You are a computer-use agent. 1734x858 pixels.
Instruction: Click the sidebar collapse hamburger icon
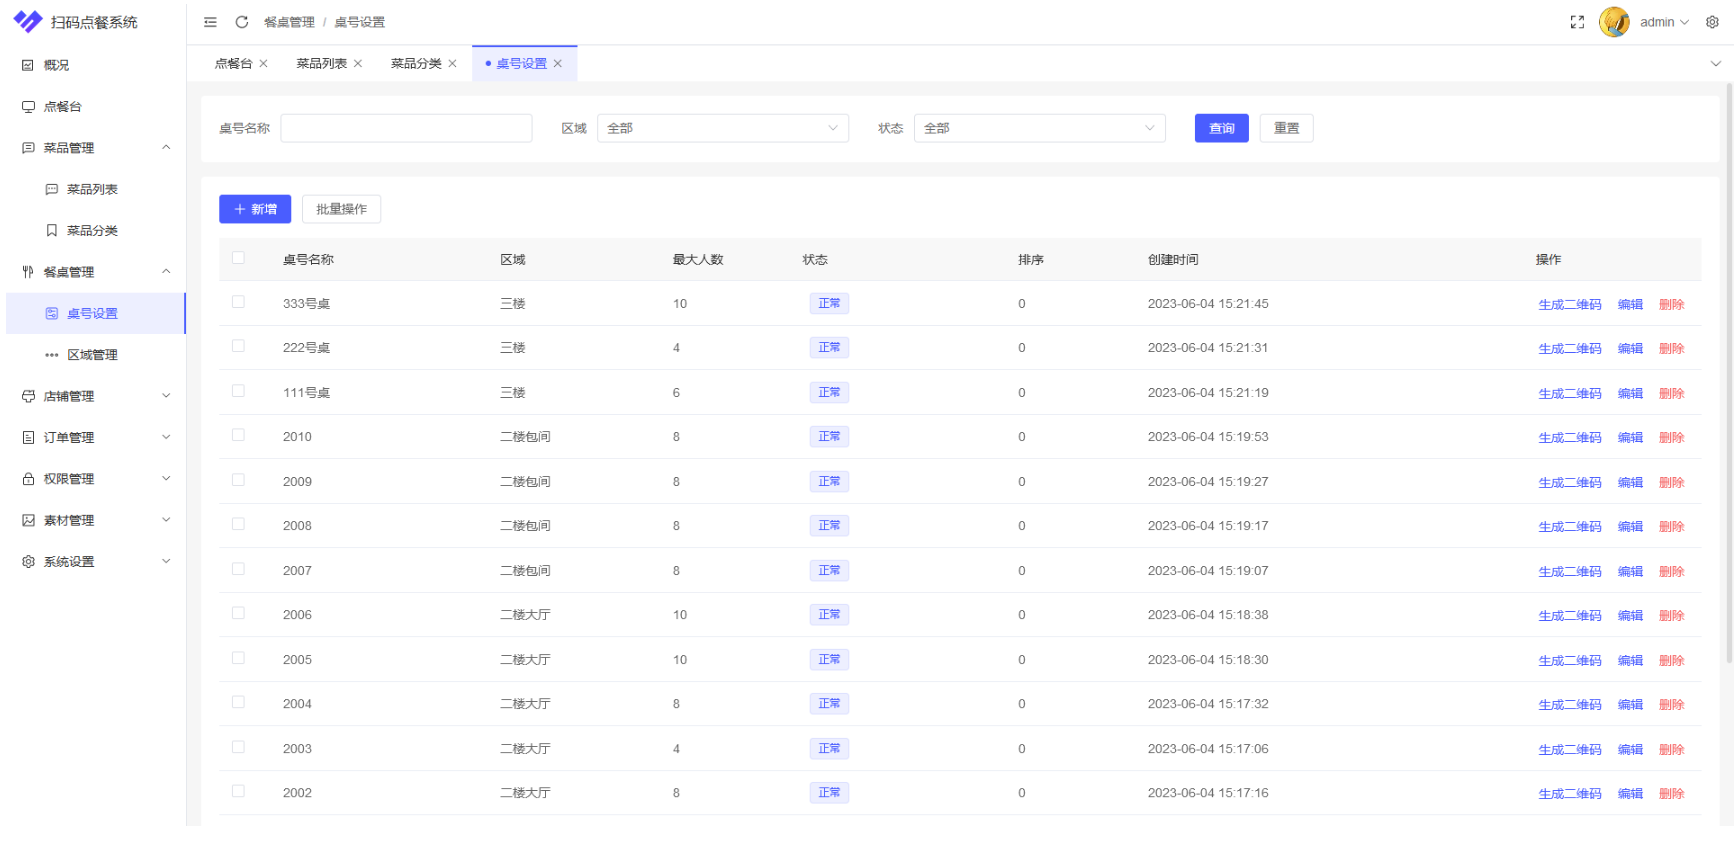pos(210,22)
